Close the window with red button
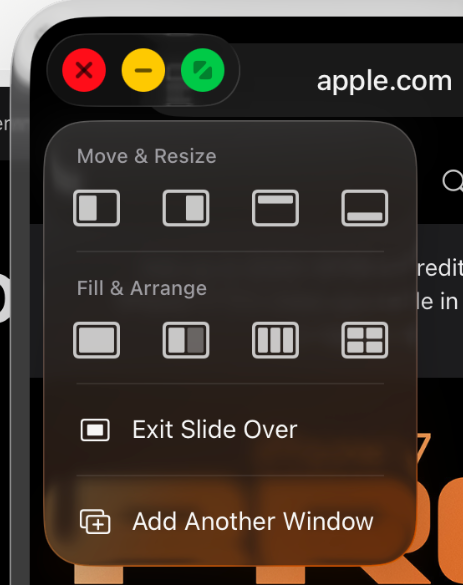This screenshot has height=585, width=463. pyautogui.click(x=84, y=70)
